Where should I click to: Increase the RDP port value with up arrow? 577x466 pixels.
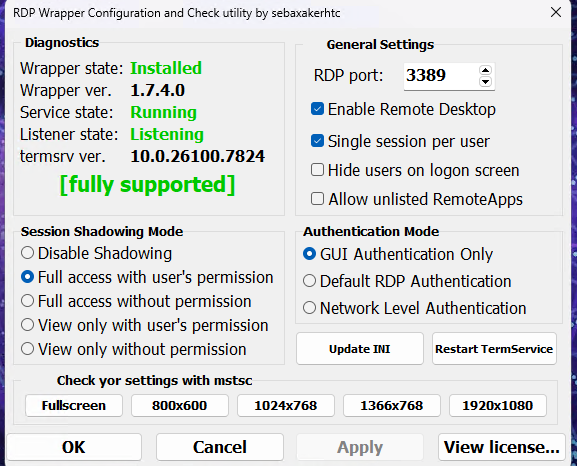click(485, 70)
